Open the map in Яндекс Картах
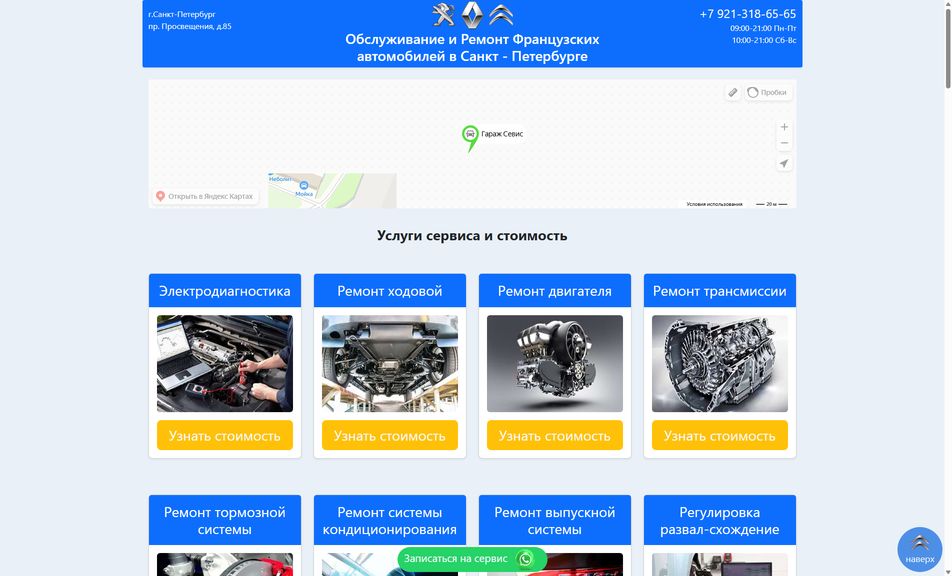 point(205,196)
